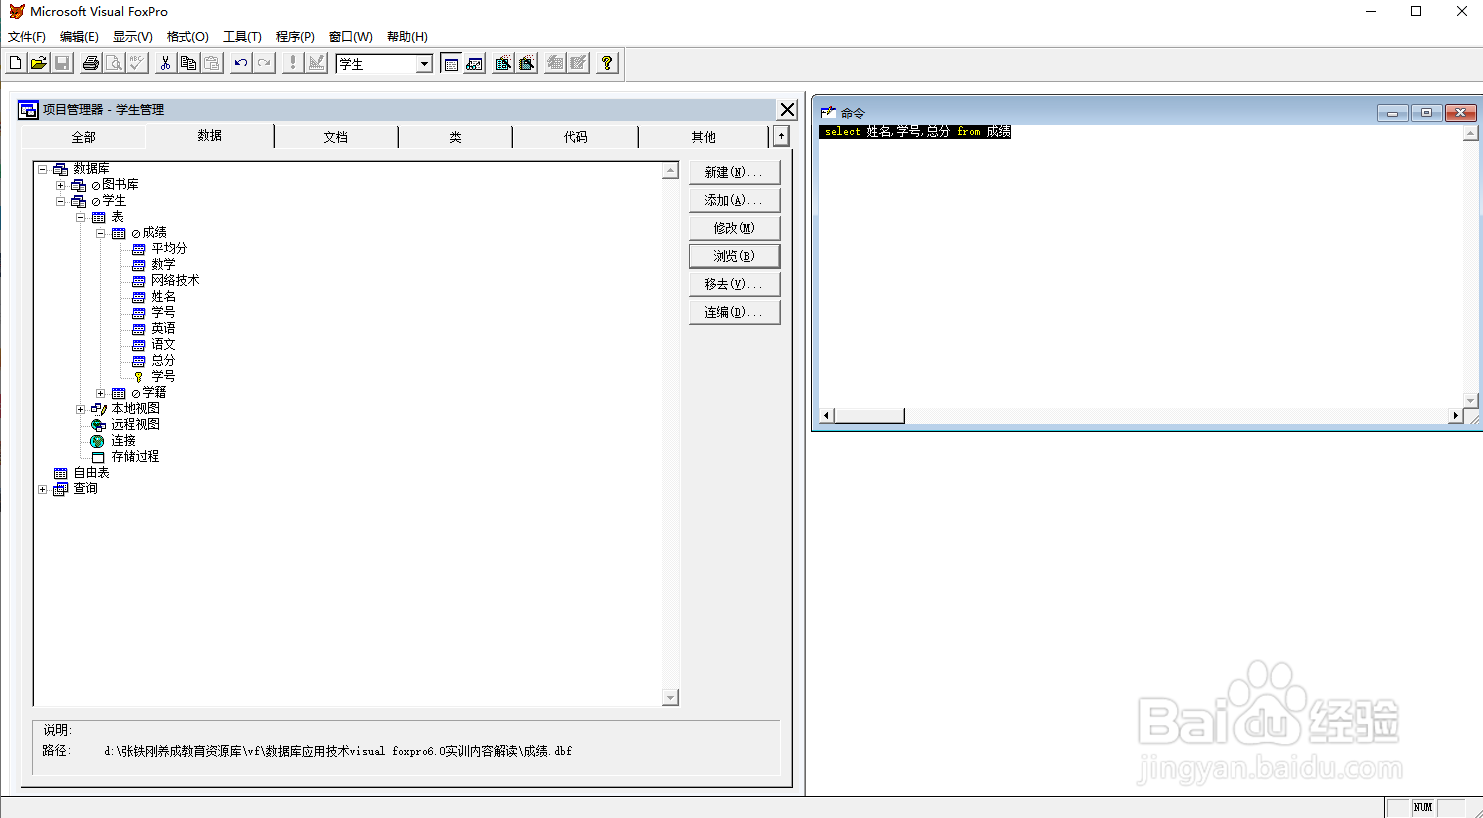Toggle the Command Window toolbar icon

pyautogui.click(x=451, y=63)
